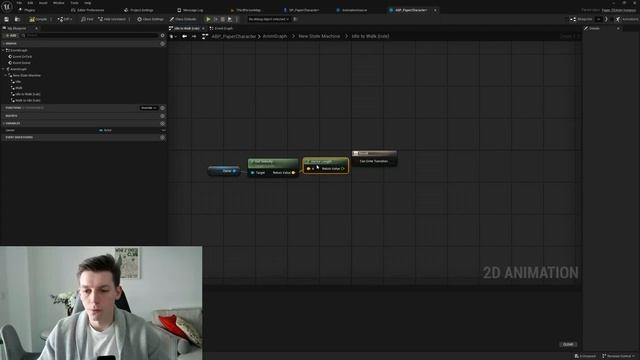Add a new function with plus icon
This screenshot has height=360, width=640.
[x=162, y=108]
